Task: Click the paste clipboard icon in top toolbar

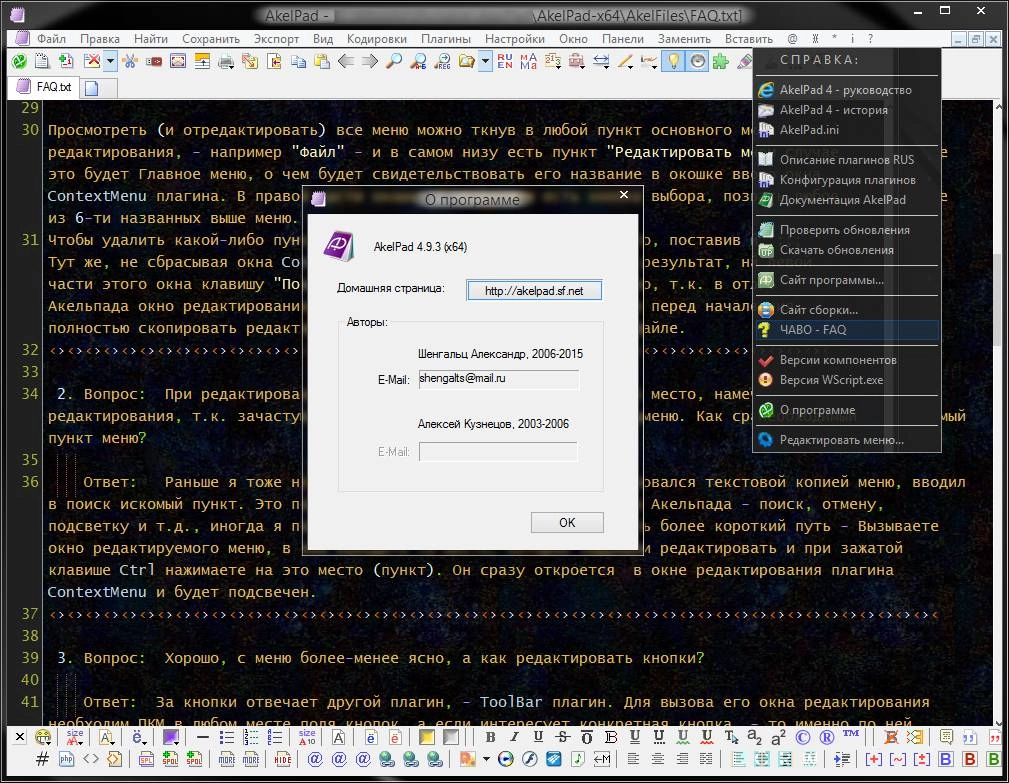Action: click(322, 61)
